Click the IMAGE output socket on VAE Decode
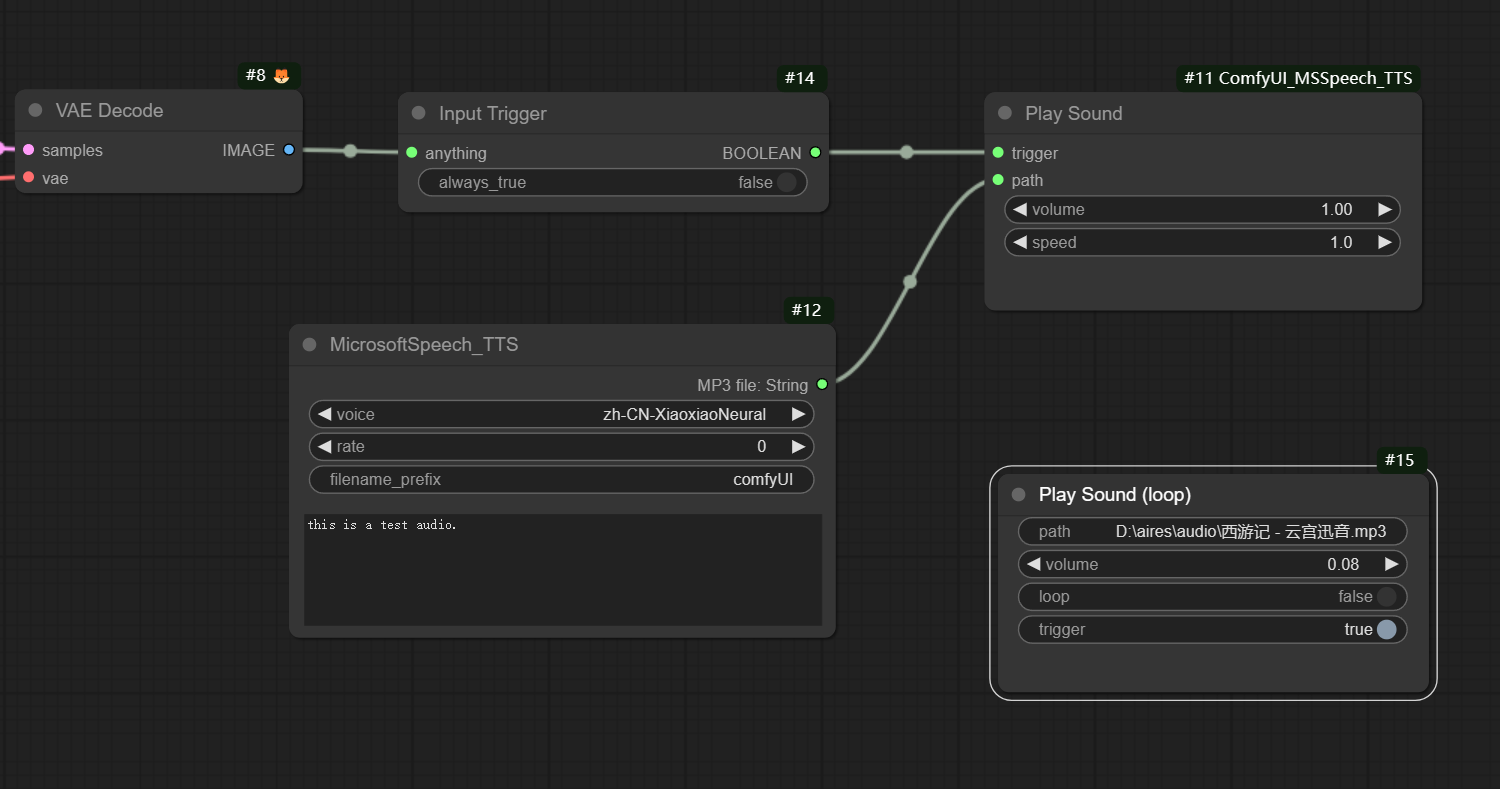Viewport: 1500px width, 789px height. [289, 150]
